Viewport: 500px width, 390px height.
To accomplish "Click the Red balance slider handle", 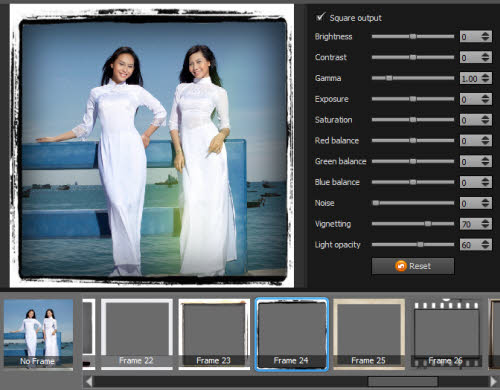I will [413, 140].
